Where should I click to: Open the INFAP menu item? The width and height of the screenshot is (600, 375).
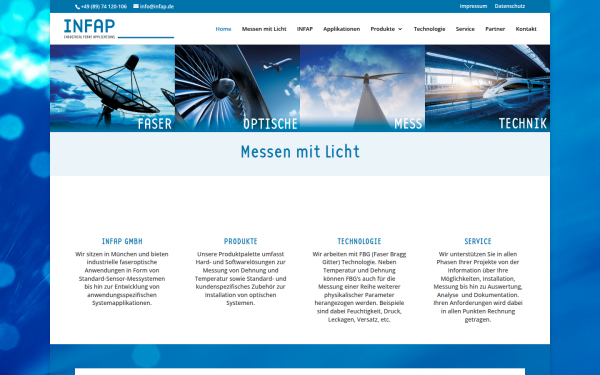point(305,29)
